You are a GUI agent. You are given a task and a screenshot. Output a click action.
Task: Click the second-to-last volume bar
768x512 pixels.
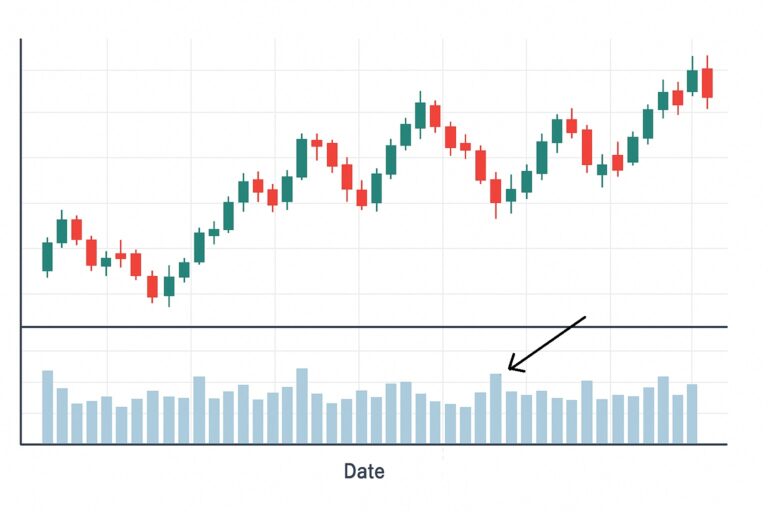[x=677, y=418]
